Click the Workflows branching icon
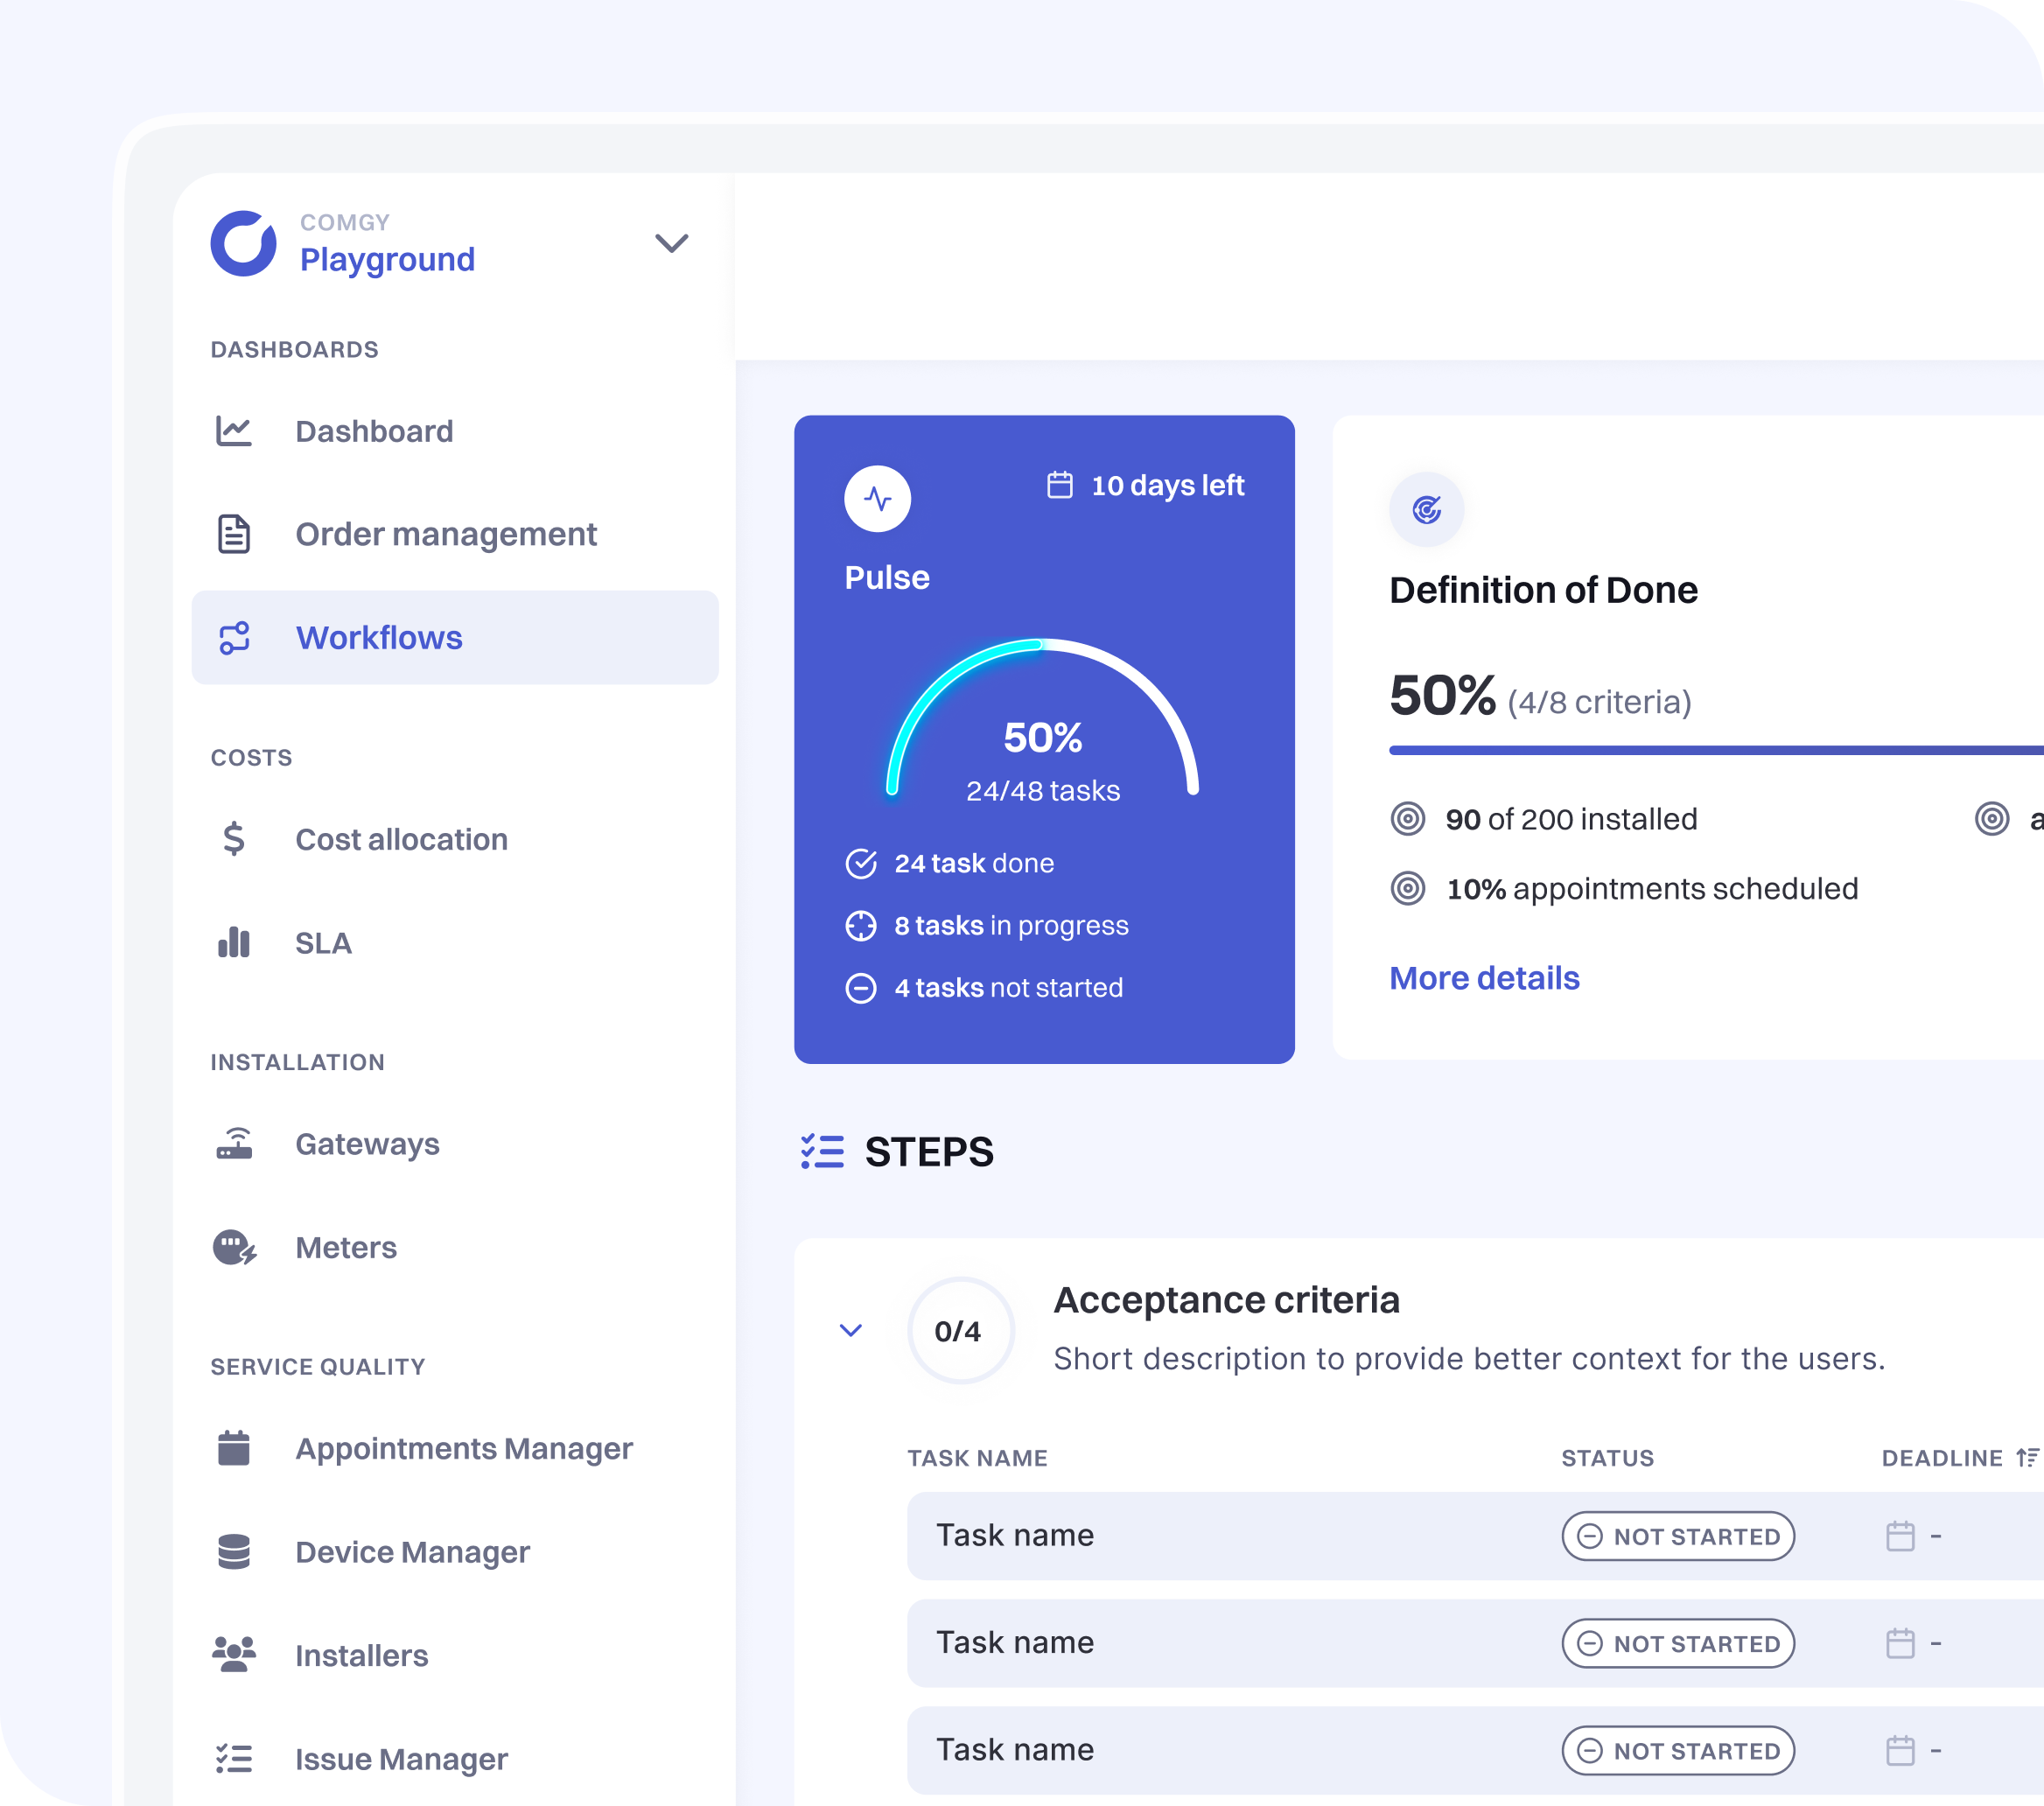Screen dimensions: 2044x1806 tap(234, 637)
